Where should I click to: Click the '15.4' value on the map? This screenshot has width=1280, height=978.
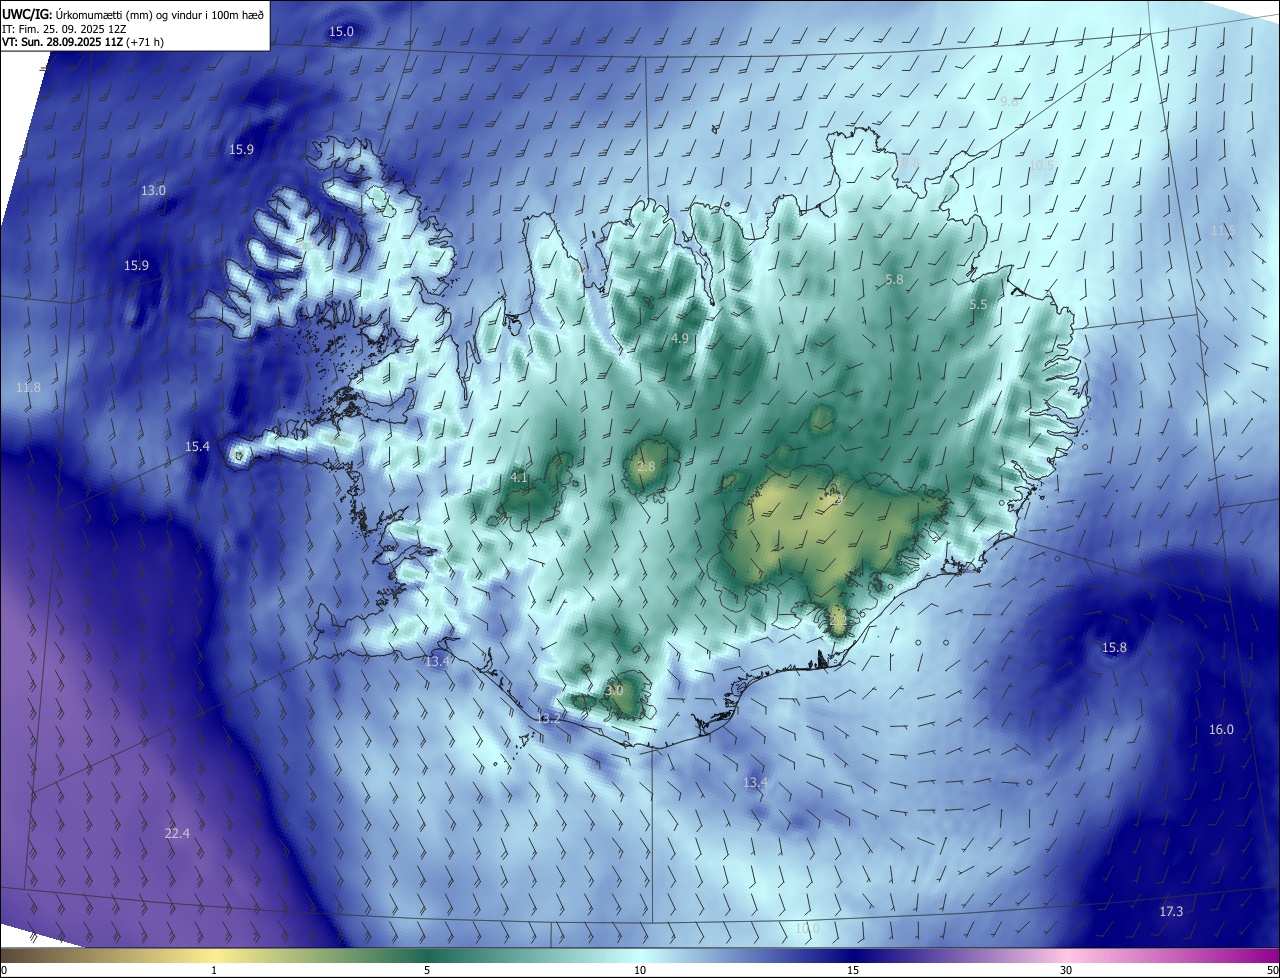pyautogui.click(x=198, y=447)
